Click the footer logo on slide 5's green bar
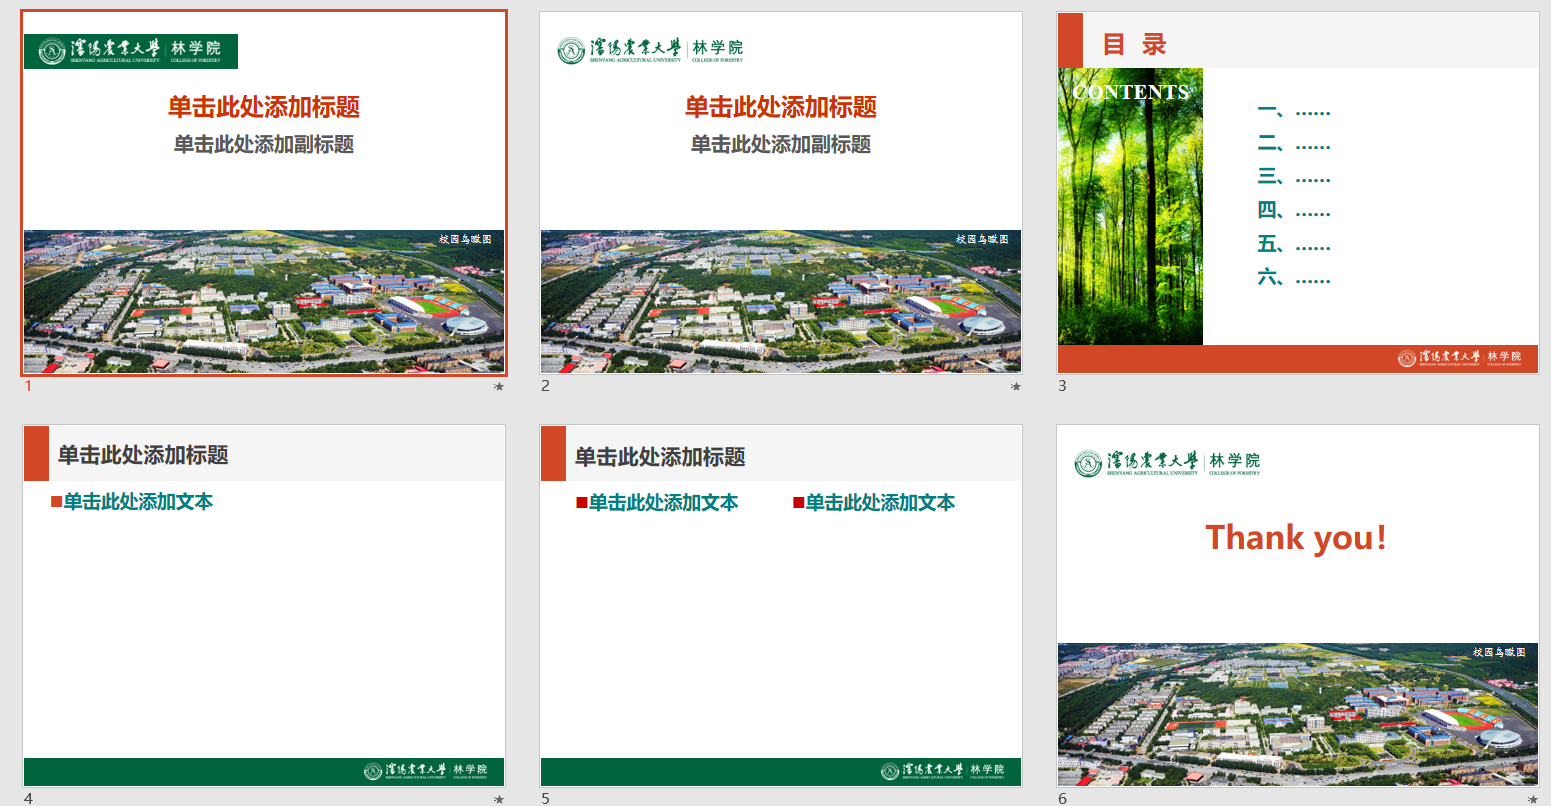Viewport: 1551px width, 806px height. pyautogui.click(x=943, y=771)
